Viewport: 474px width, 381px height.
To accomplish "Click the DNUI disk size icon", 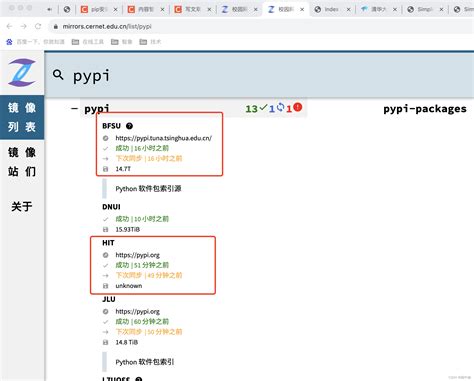I will click(x=106, y=229).
